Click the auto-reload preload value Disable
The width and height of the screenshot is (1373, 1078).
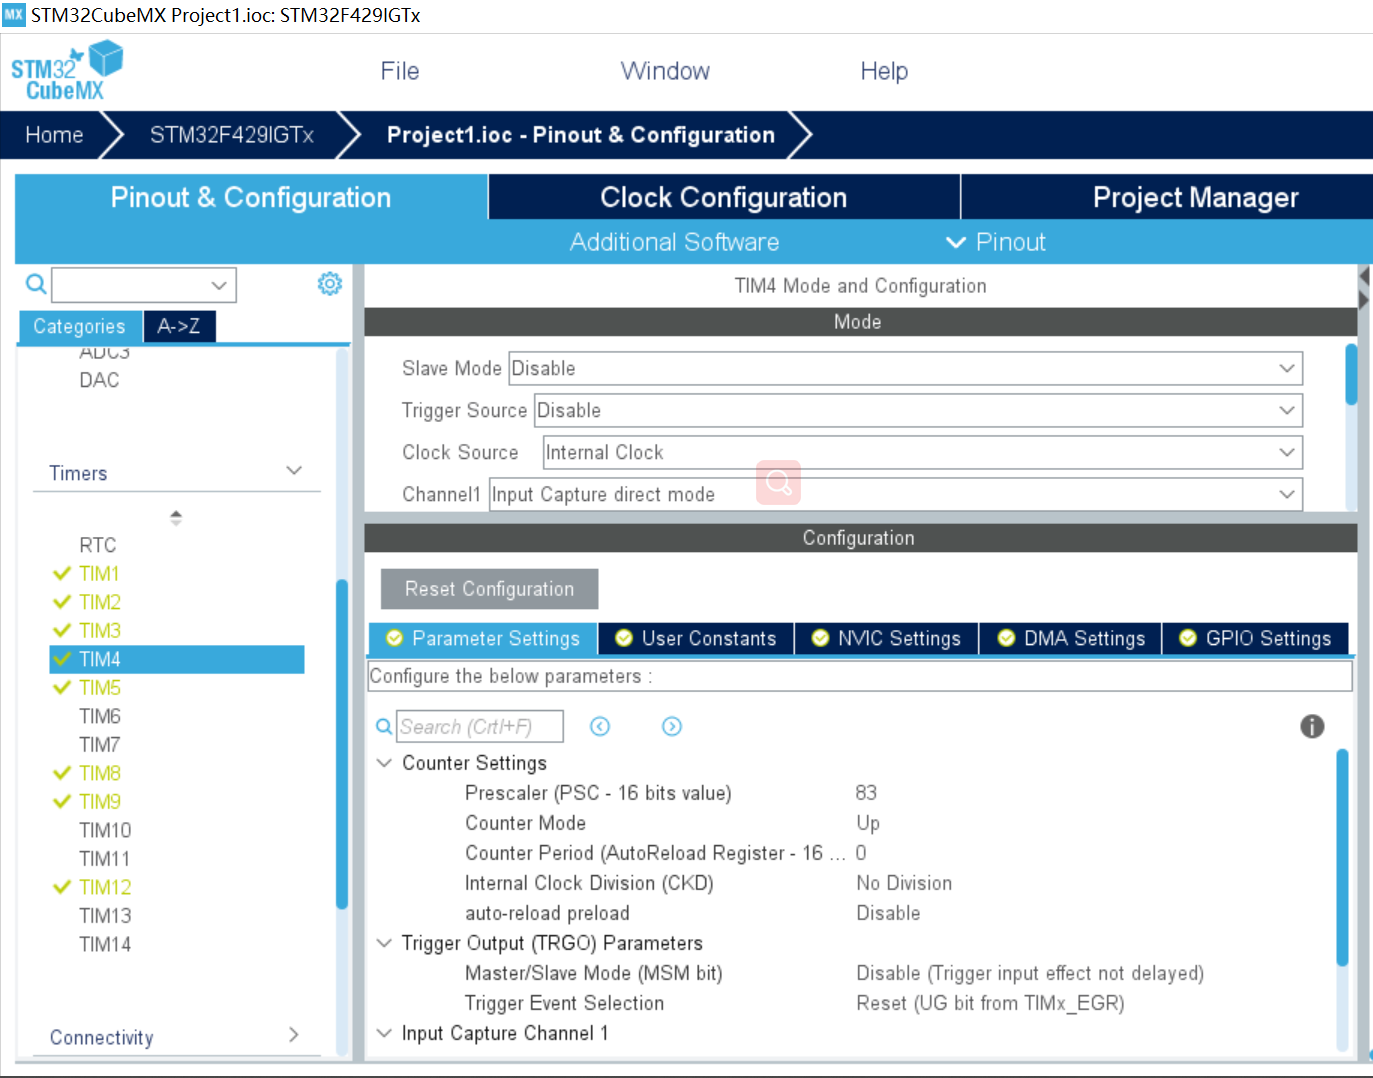(x=888, y=913)
